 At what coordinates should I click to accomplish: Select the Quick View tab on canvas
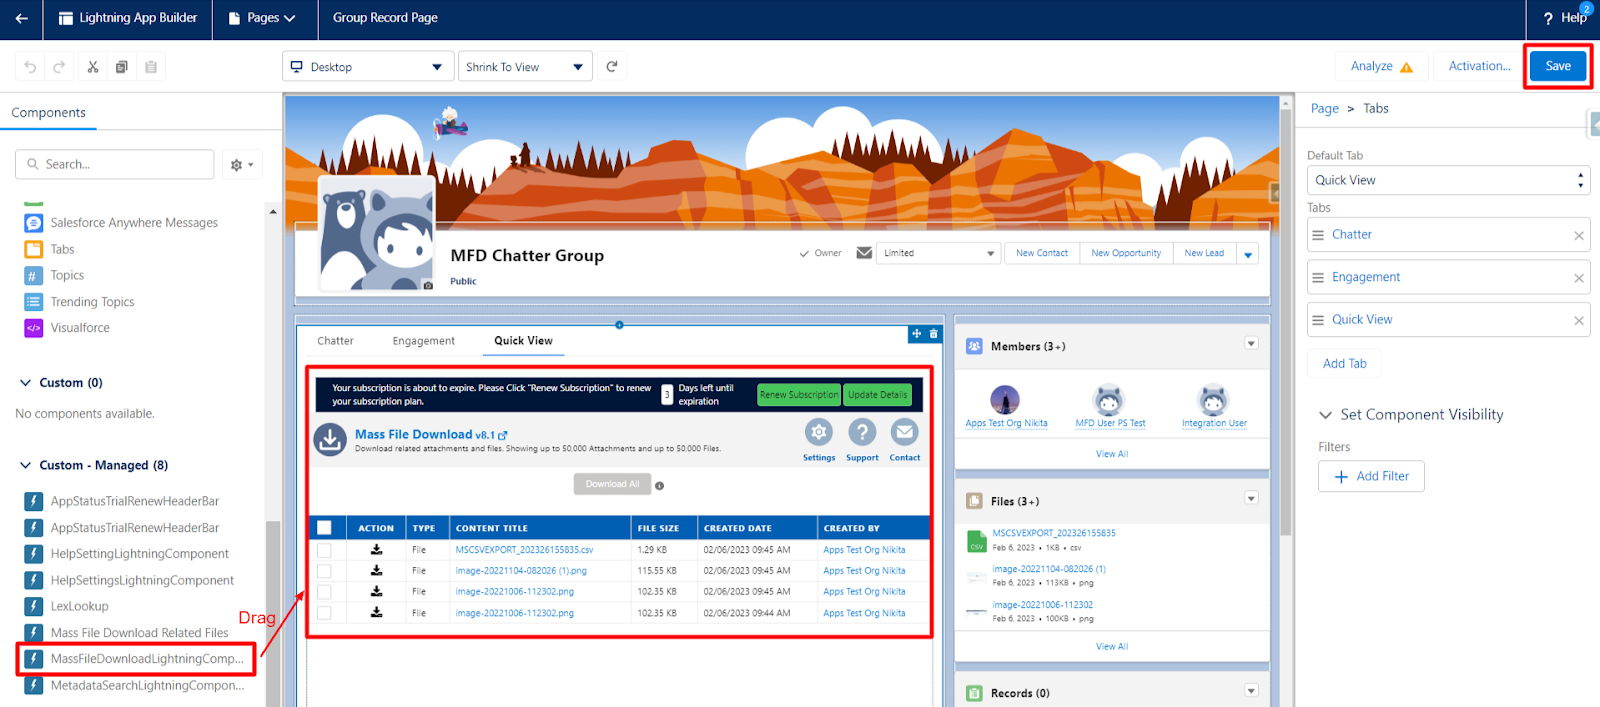[x=523, y=341]
